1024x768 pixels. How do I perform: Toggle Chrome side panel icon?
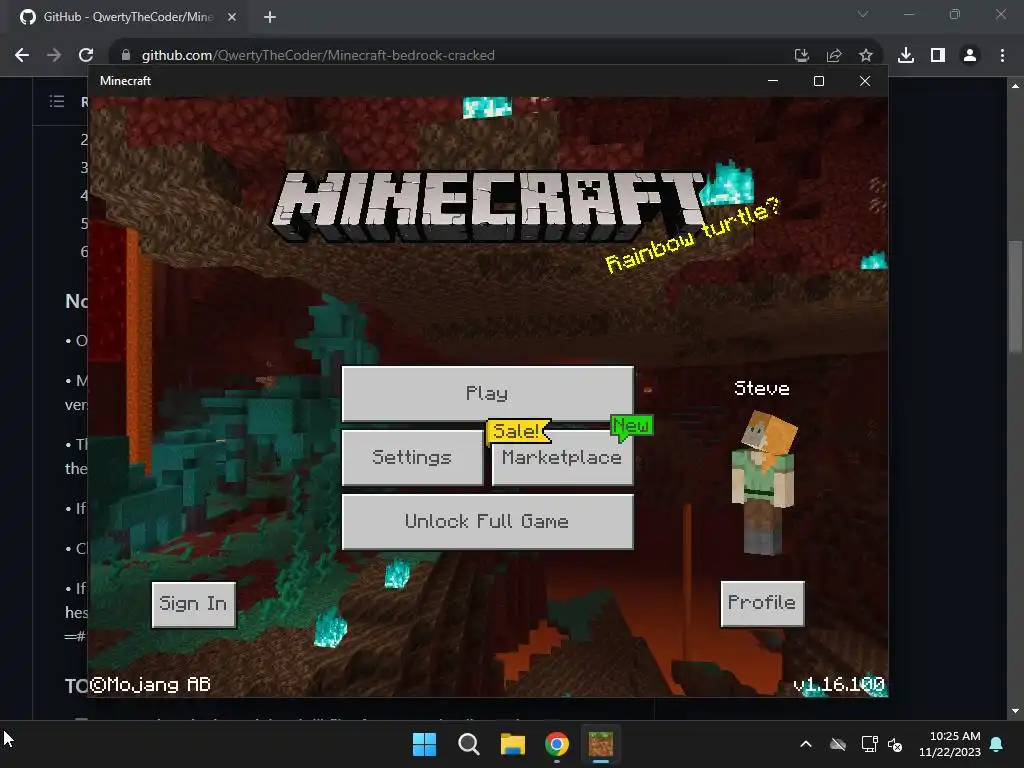(x=938, y=56)
